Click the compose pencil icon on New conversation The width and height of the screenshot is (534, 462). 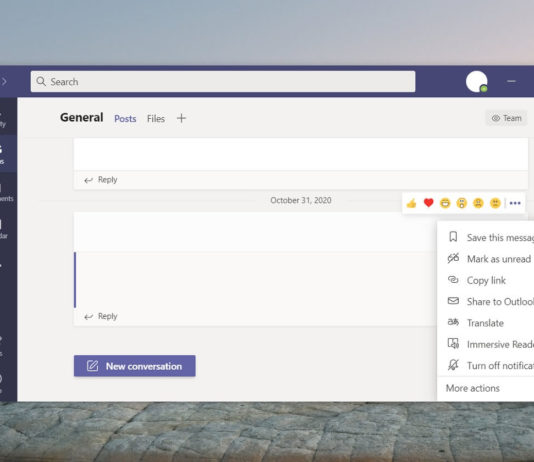92,366
